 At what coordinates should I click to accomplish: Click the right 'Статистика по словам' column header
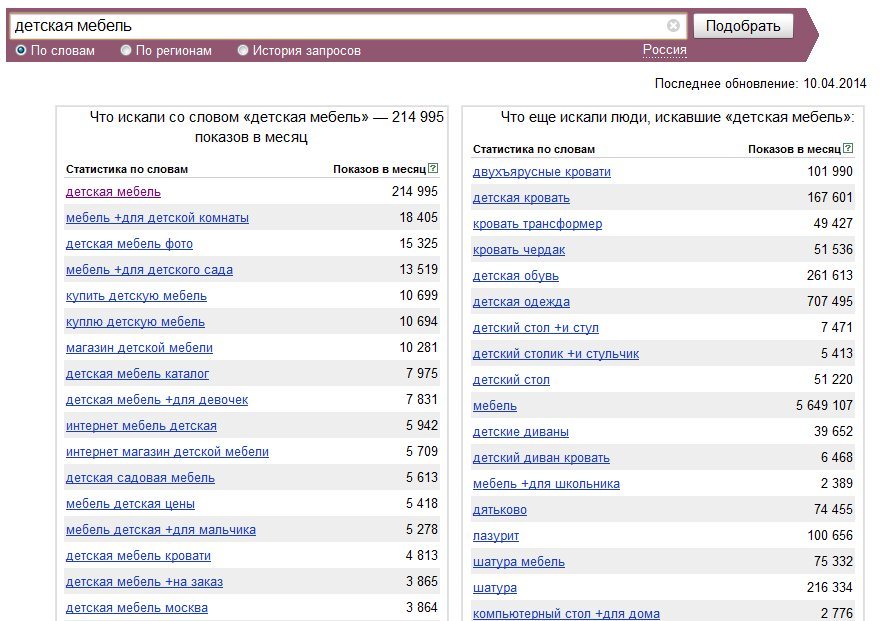coord(534,149)
